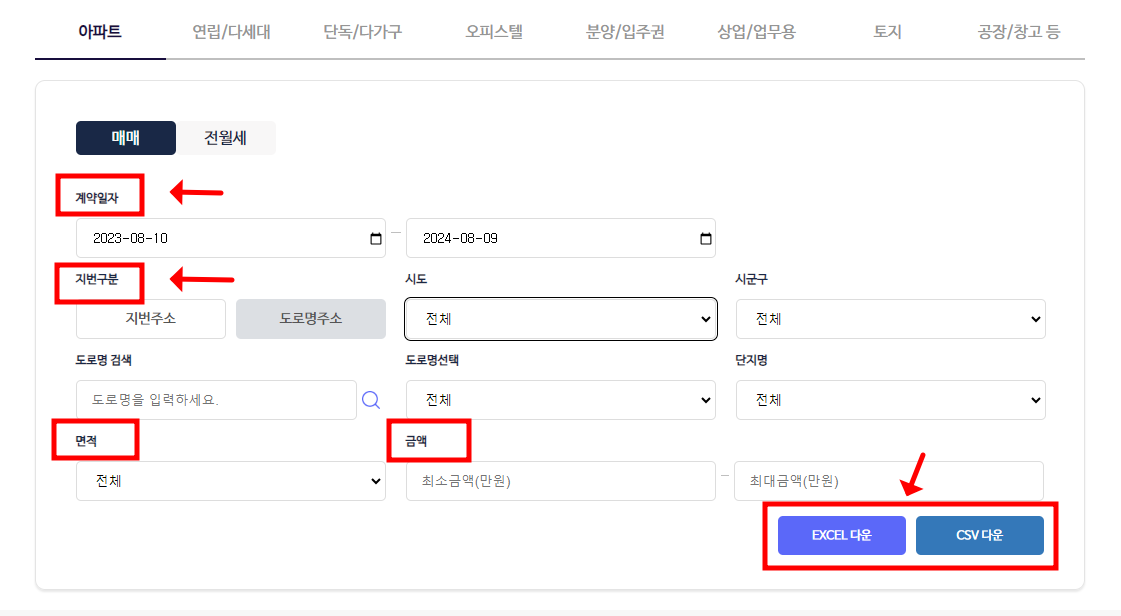This screenshot has width=1121, height=616.
Task: Switch to 전월세 rental mode
Action: 223,138
